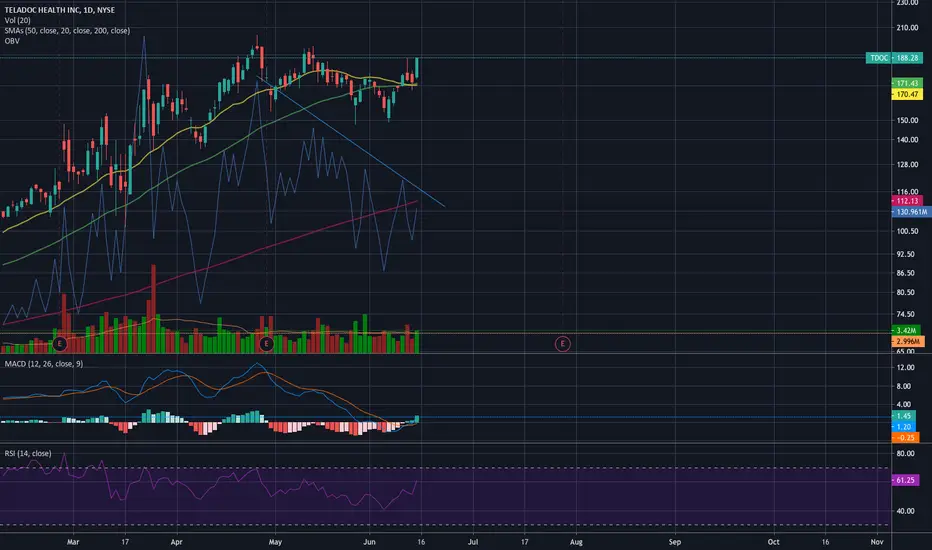Click the May date on time axis

(275, 542)
